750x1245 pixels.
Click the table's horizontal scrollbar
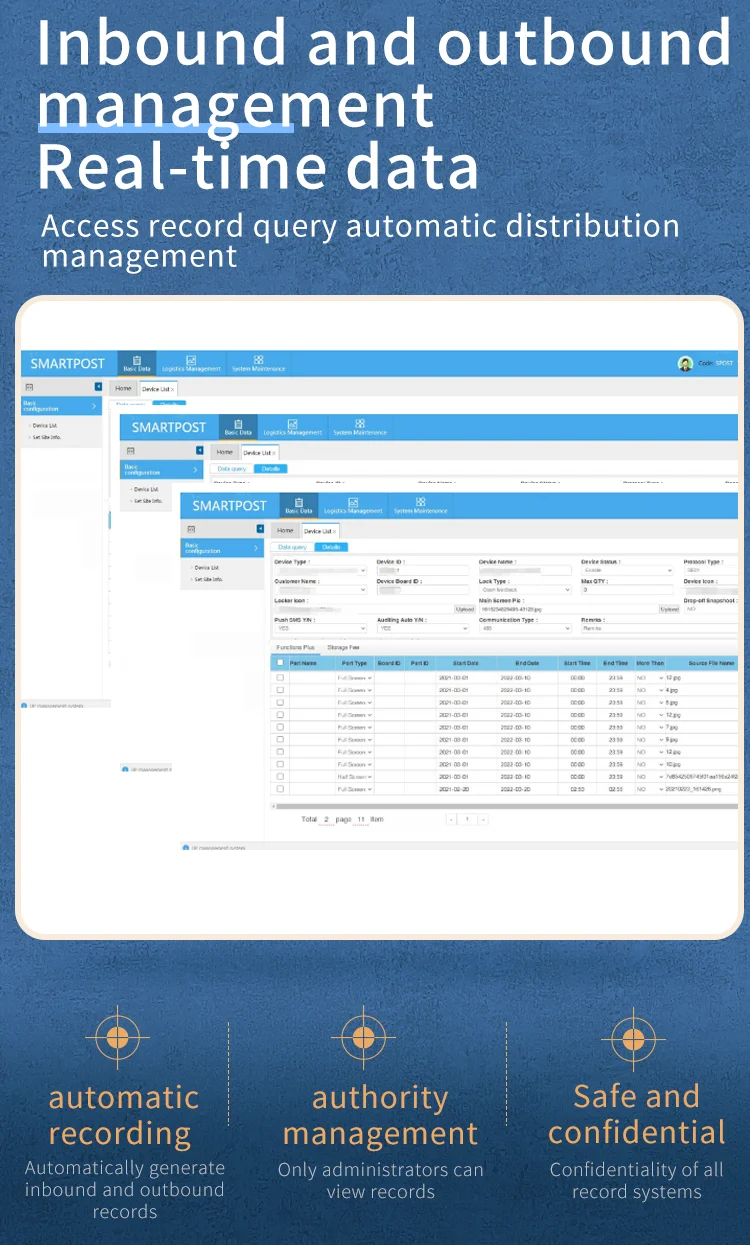pos(500,805)
